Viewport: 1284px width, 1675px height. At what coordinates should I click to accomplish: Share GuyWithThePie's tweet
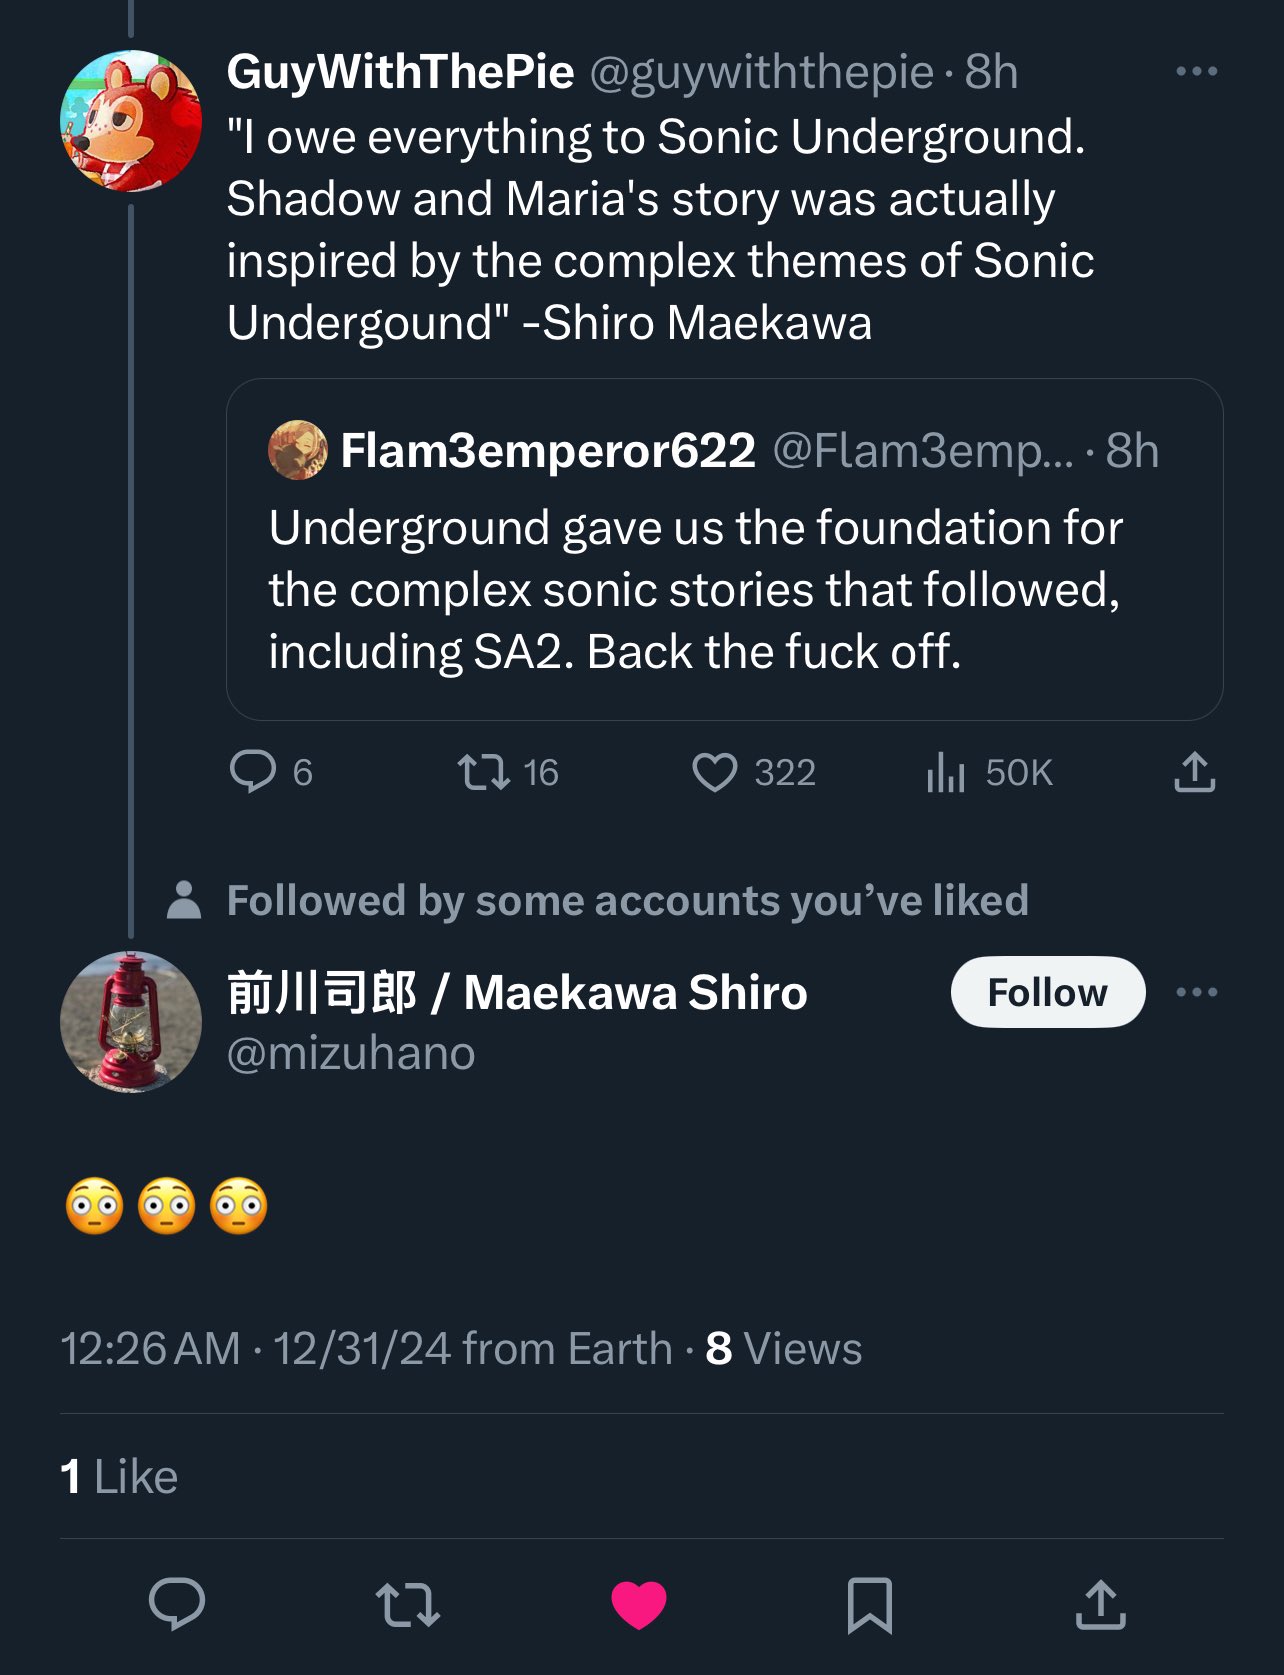(x=1194, y=772)
